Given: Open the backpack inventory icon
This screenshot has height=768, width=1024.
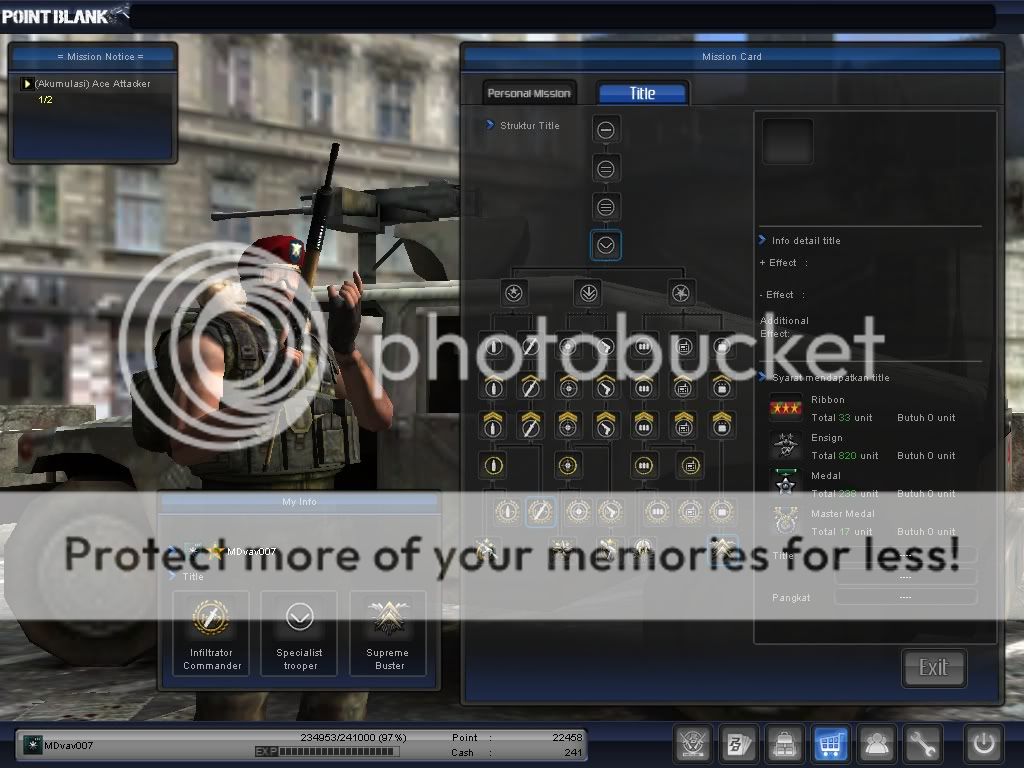Looking at the screenshot, I should pyautogui.click(x=785, y=743).
